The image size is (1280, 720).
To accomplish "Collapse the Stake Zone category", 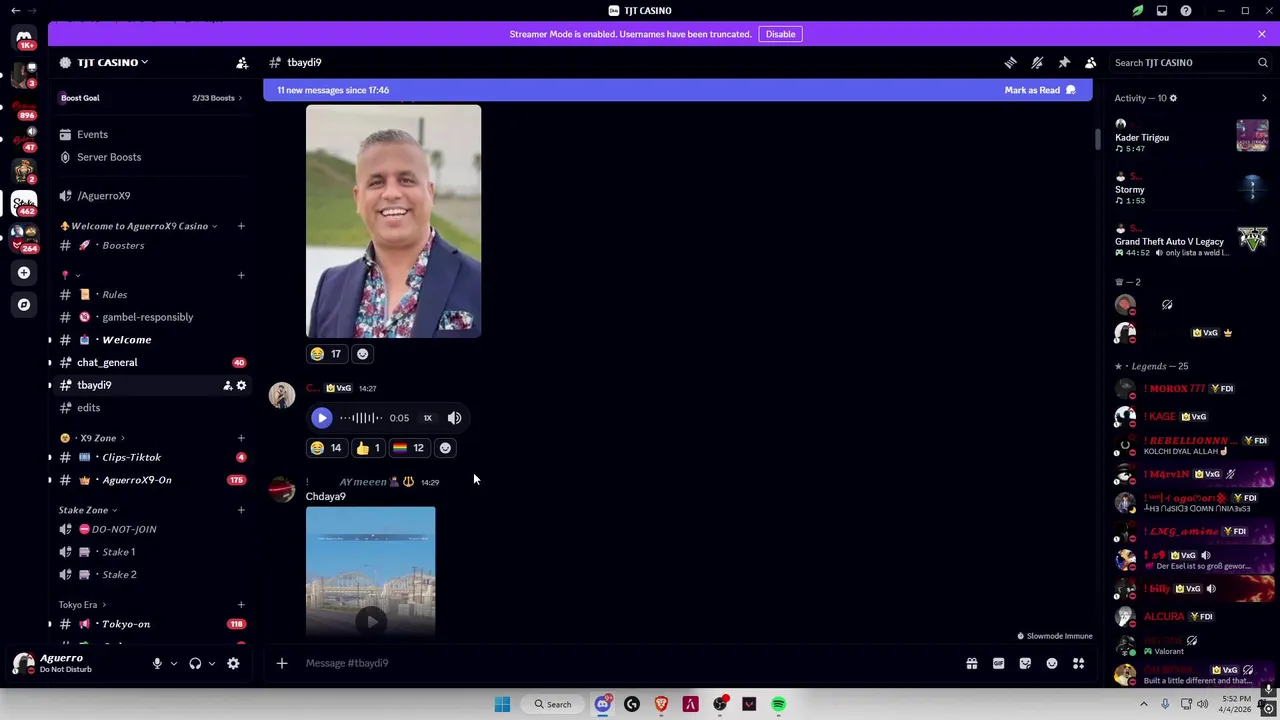I will (88, 510).
